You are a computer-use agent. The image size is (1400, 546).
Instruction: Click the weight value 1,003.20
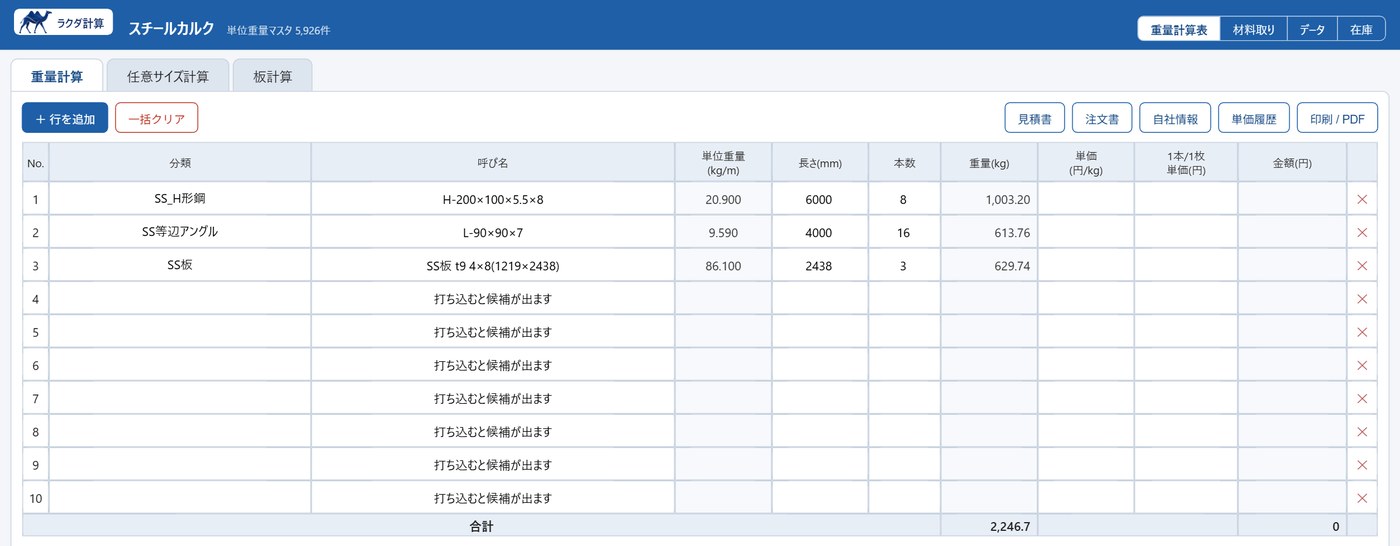[x=989, y=200]
